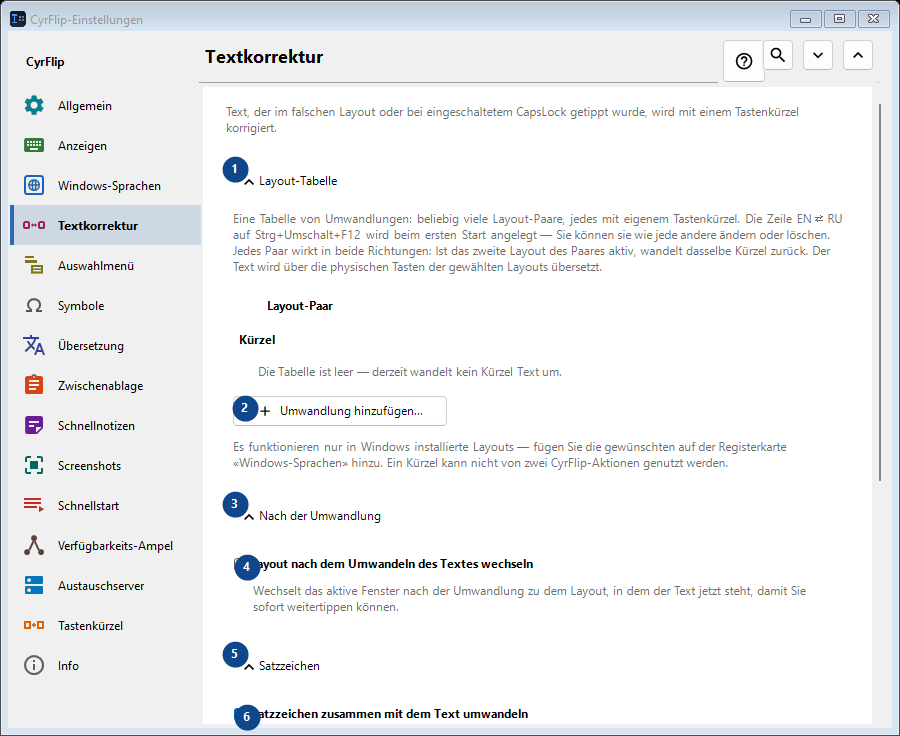Open the Austauschserver section
Screen dimensions: 900x736
point(106,586)
